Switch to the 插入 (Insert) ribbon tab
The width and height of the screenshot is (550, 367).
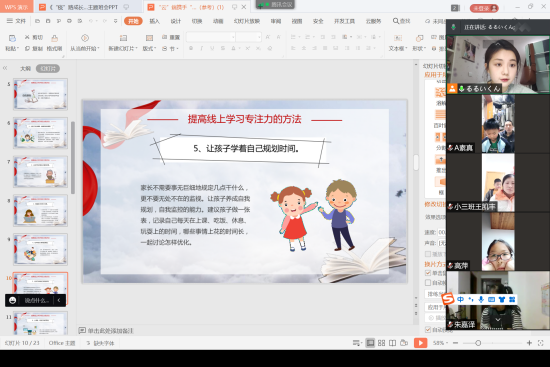(154, 21)
